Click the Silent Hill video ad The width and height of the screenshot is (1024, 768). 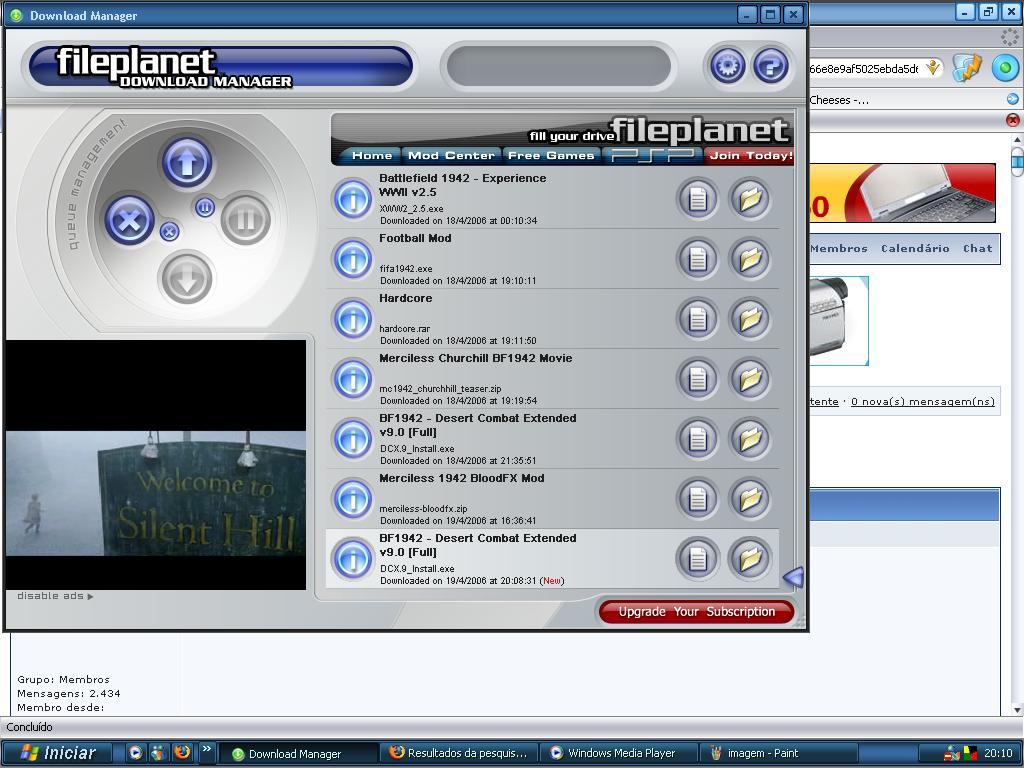point(155,464)
